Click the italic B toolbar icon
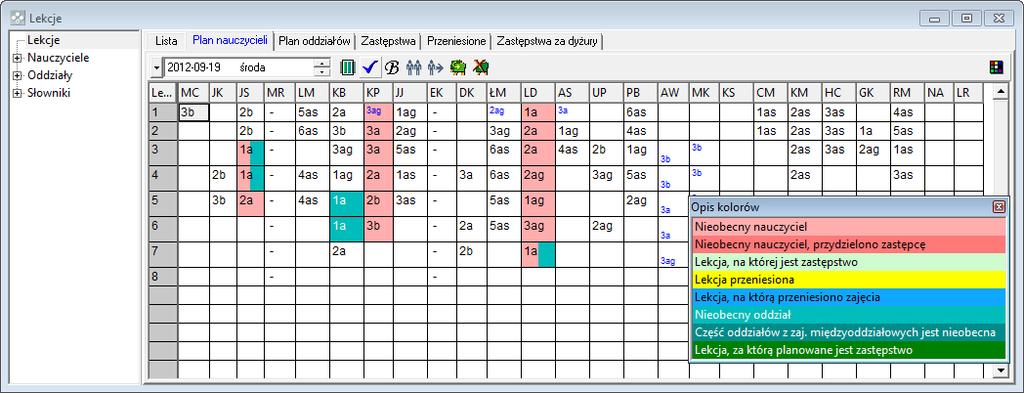This screenshot has width=1024, height=393. (392, 67)
